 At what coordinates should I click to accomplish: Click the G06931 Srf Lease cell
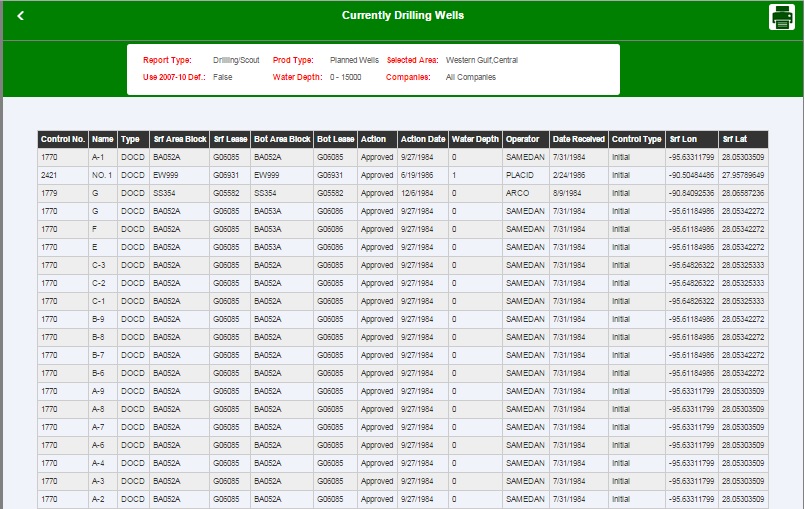230,175
